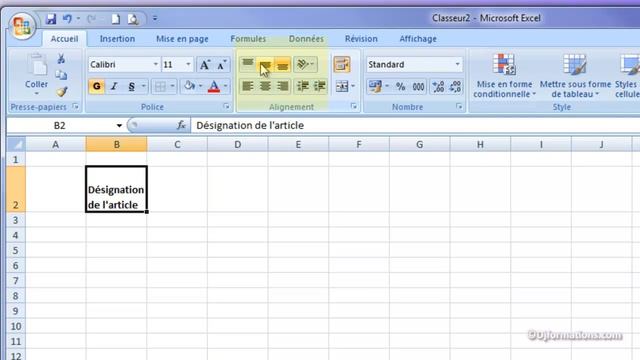Screen dimensions: 640x360
Task: Open the Calibri font name dropdown
Action: click(156, 64)
